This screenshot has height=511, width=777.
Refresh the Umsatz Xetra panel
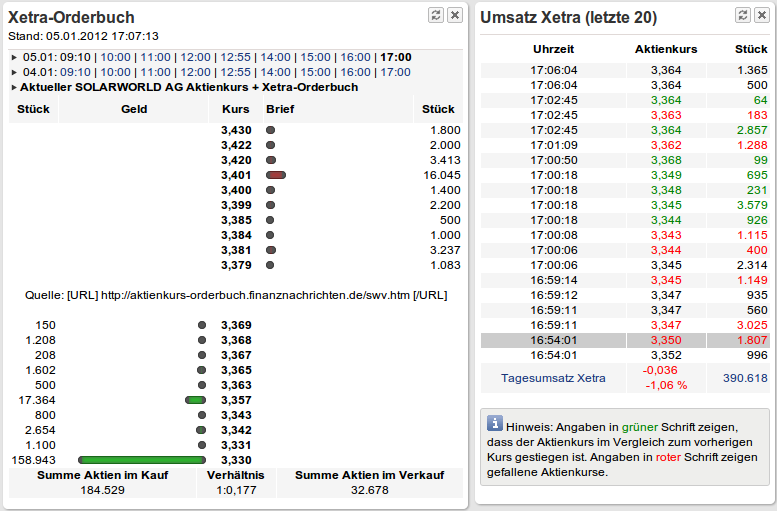[743, 15]
